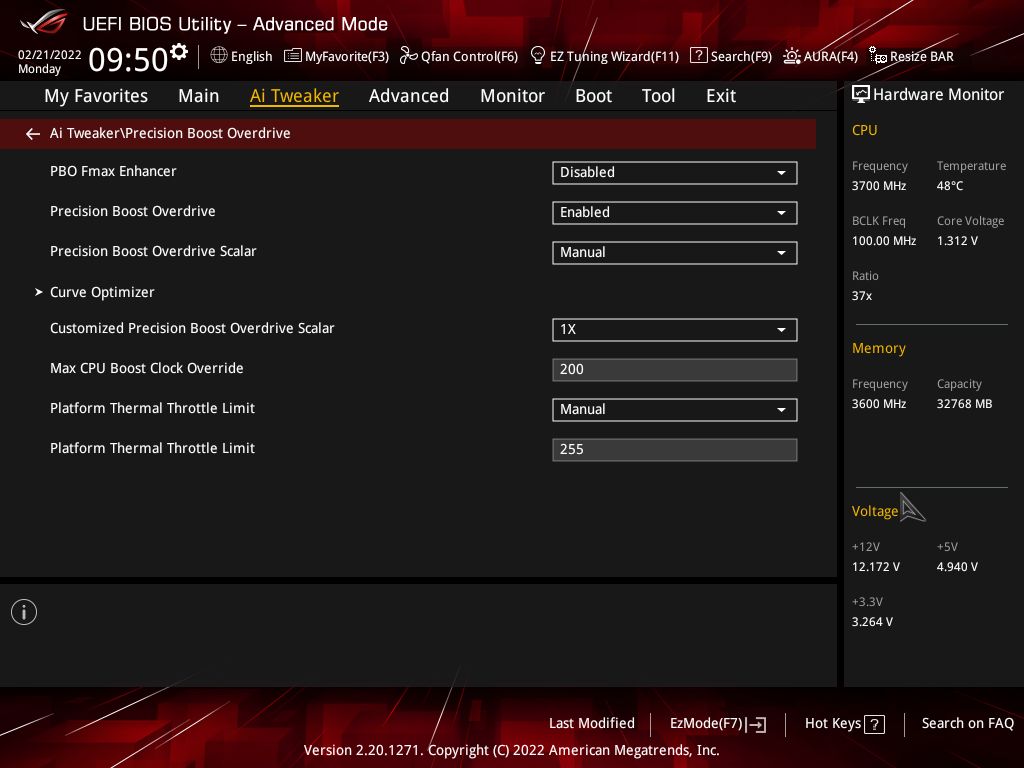Click Last Modified button

592,724
